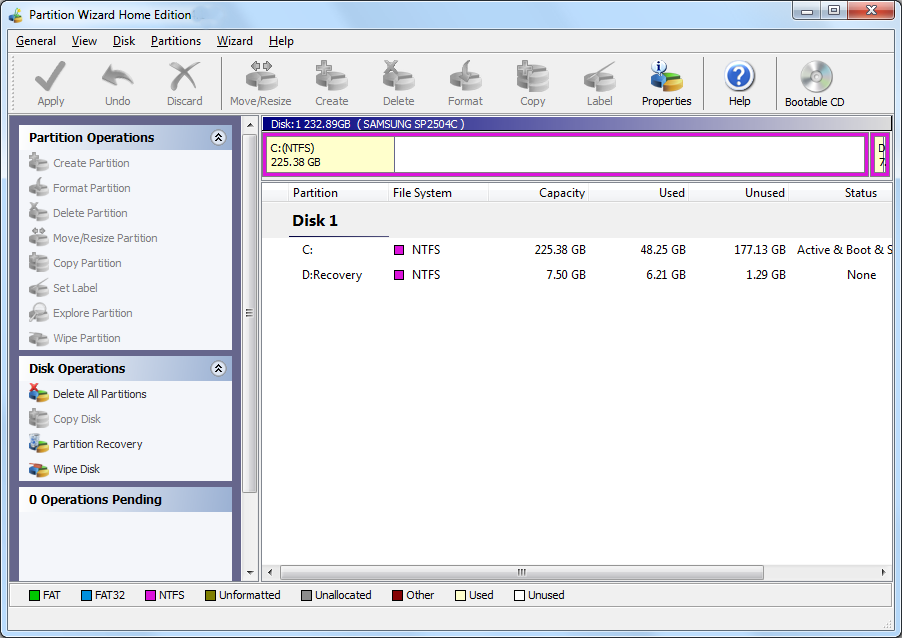902x638 pixels.
Task: Select the C:(NTFS) block in disk map
Action: click(565, 154)
